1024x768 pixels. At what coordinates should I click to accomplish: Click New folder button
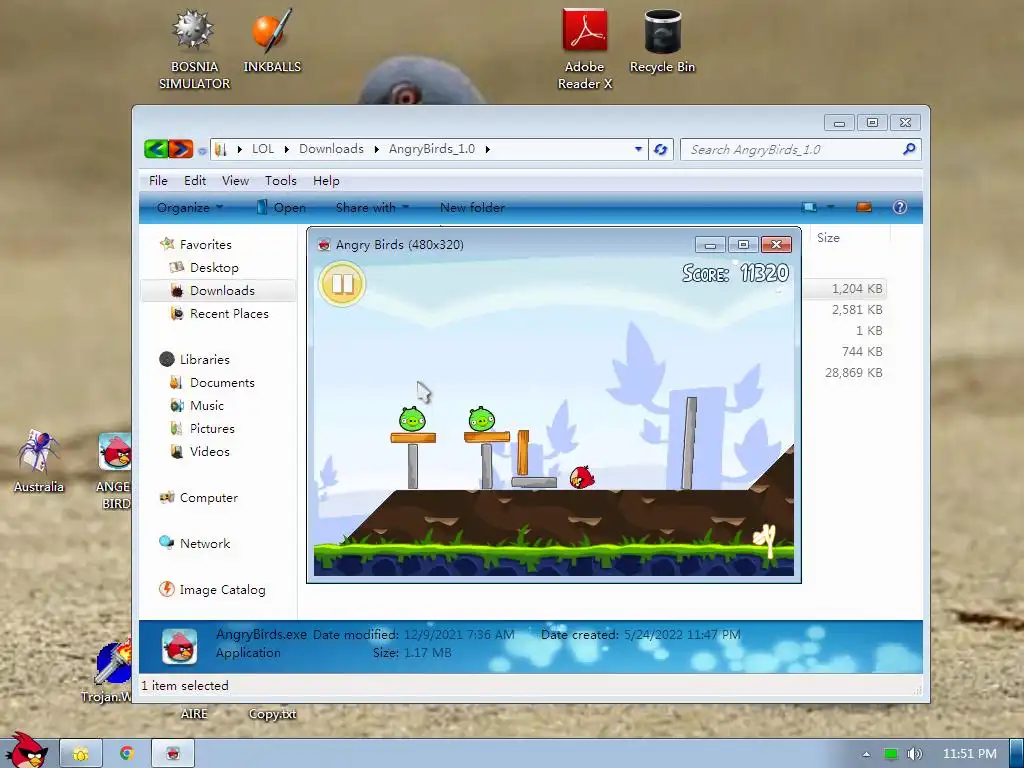pyautogui.click(x=472, y=208)
